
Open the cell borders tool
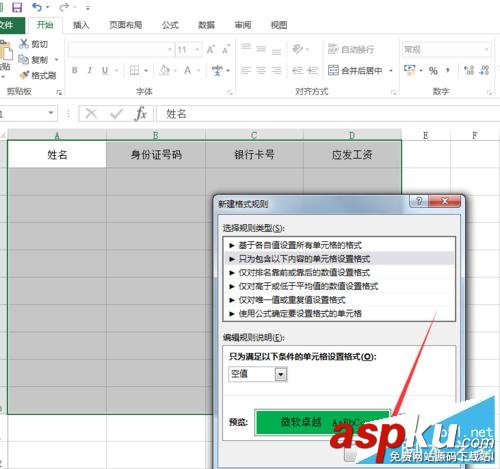pos(134,70)
